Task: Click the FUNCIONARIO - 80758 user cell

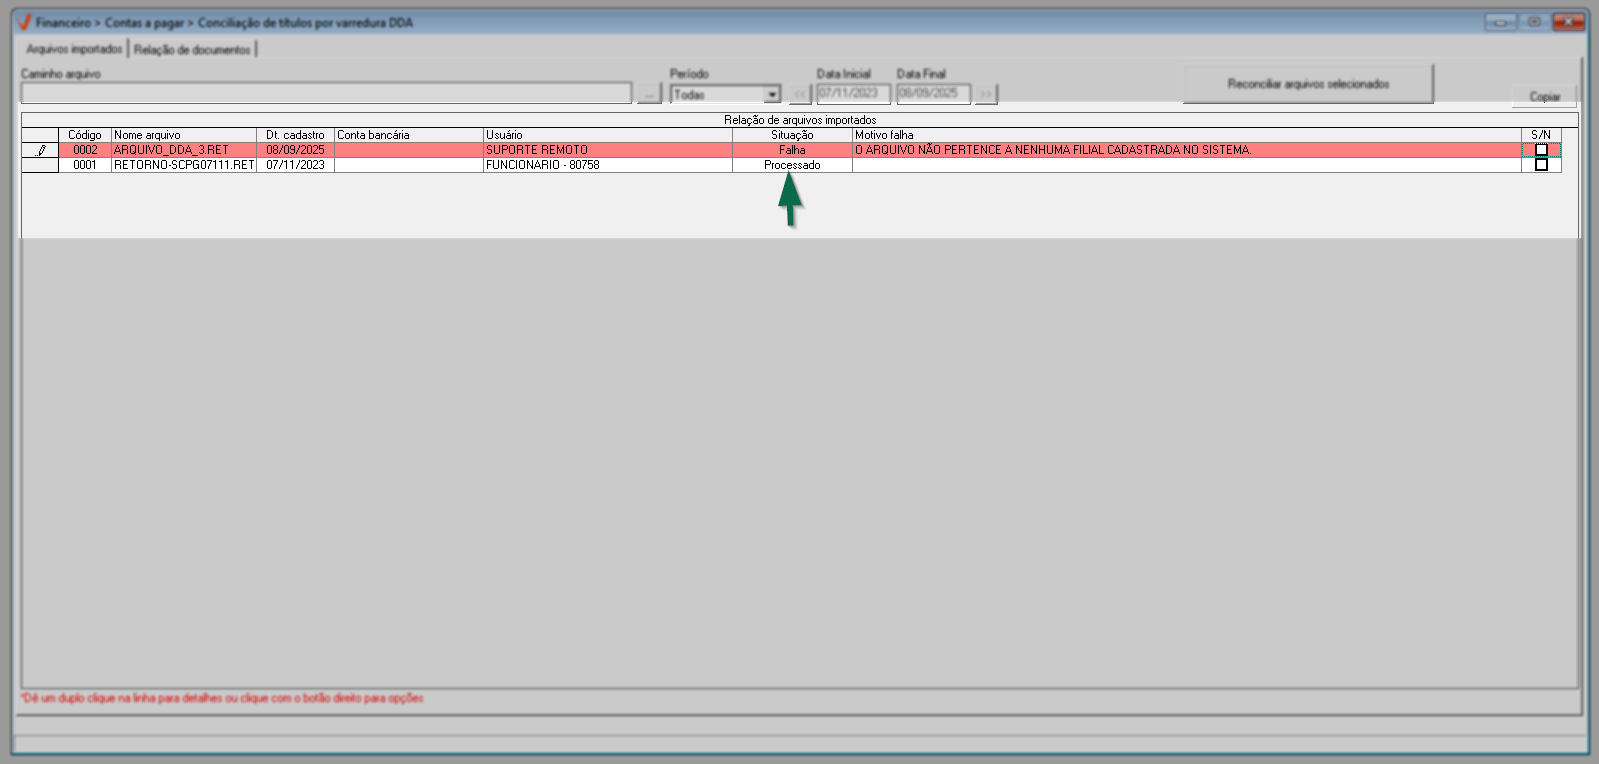Action: pos(608,165)
